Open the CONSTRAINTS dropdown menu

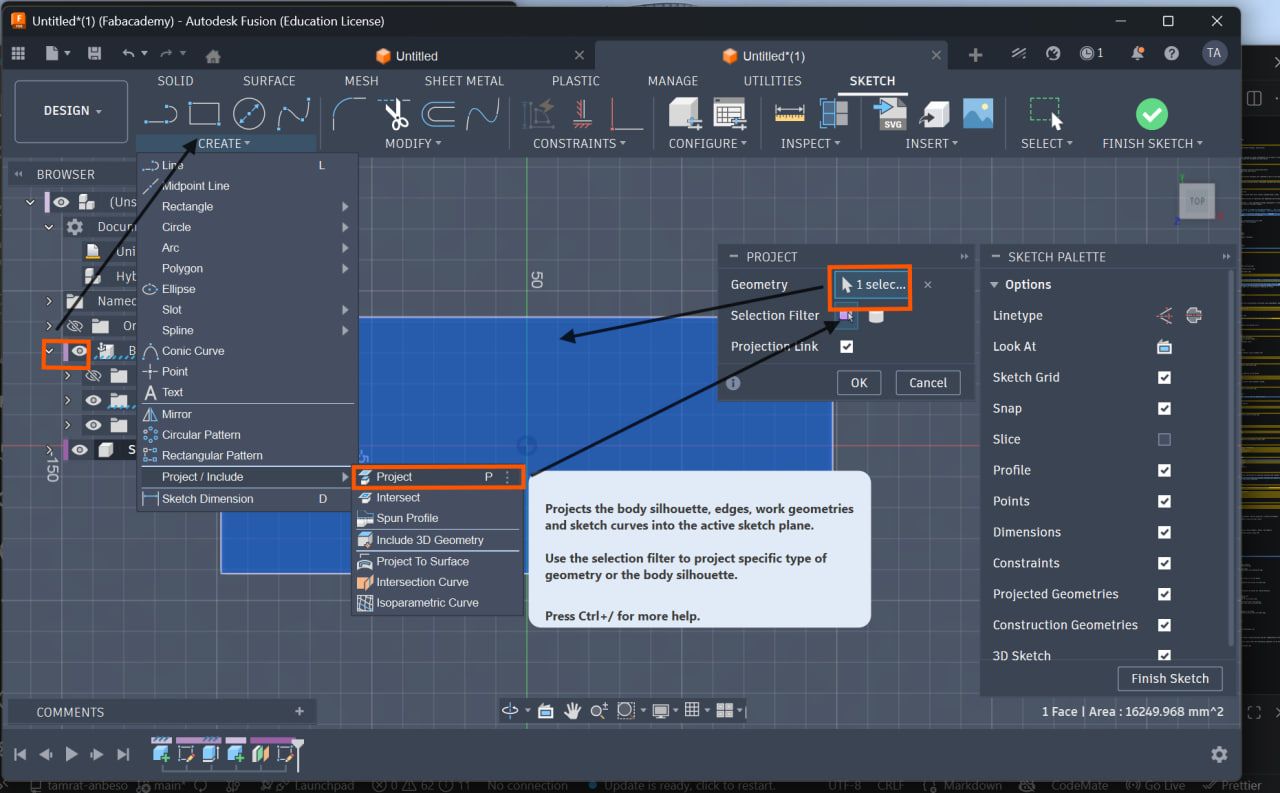point(579,144)
